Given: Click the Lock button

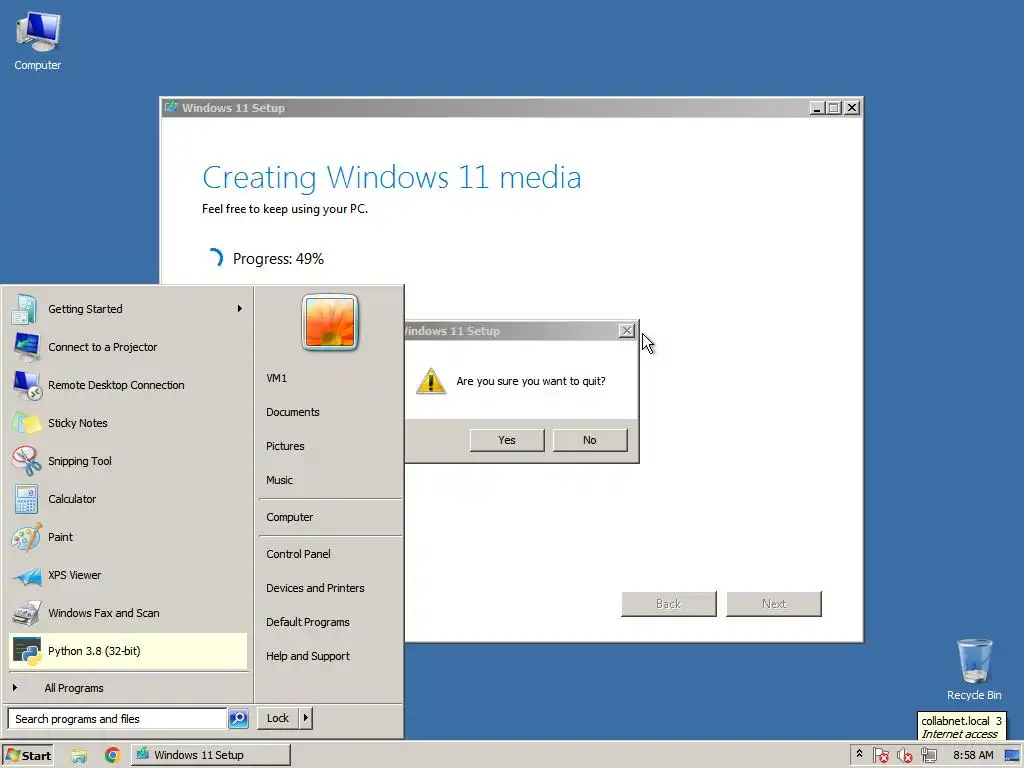Looking at the screenshot, I should point(278,718).
